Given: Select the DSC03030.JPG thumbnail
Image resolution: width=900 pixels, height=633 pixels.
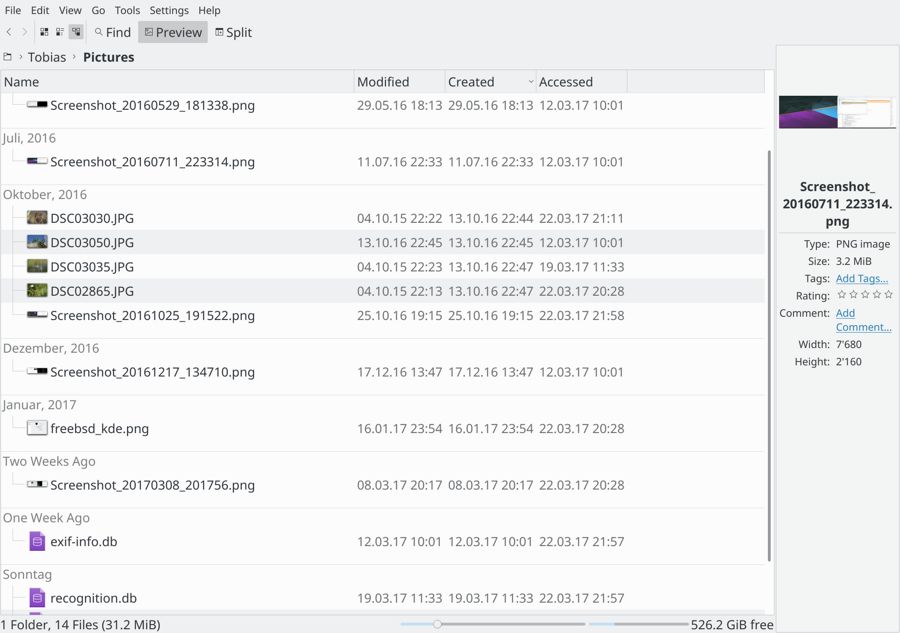Looking at the screenshot, I should 37,218.
